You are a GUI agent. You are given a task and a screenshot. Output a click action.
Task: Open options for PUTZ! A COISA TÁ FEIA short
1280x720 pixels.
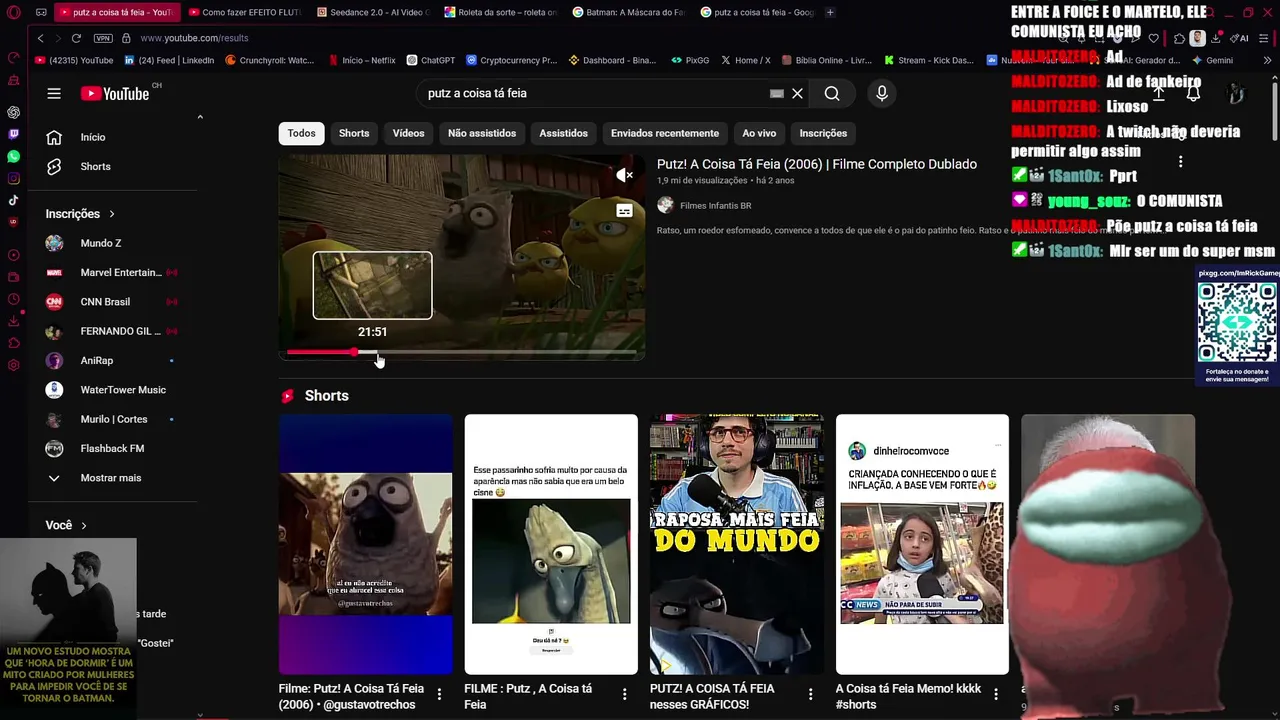(810, 693)
